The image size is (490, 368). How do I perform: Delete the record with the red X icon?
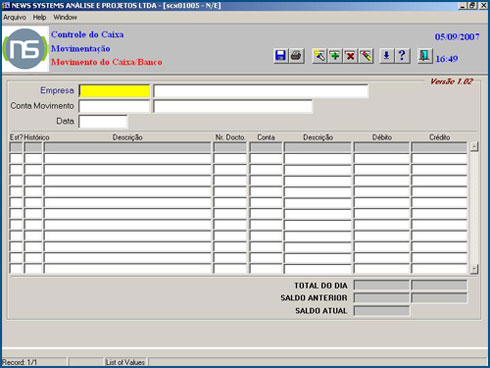[350, 55]
